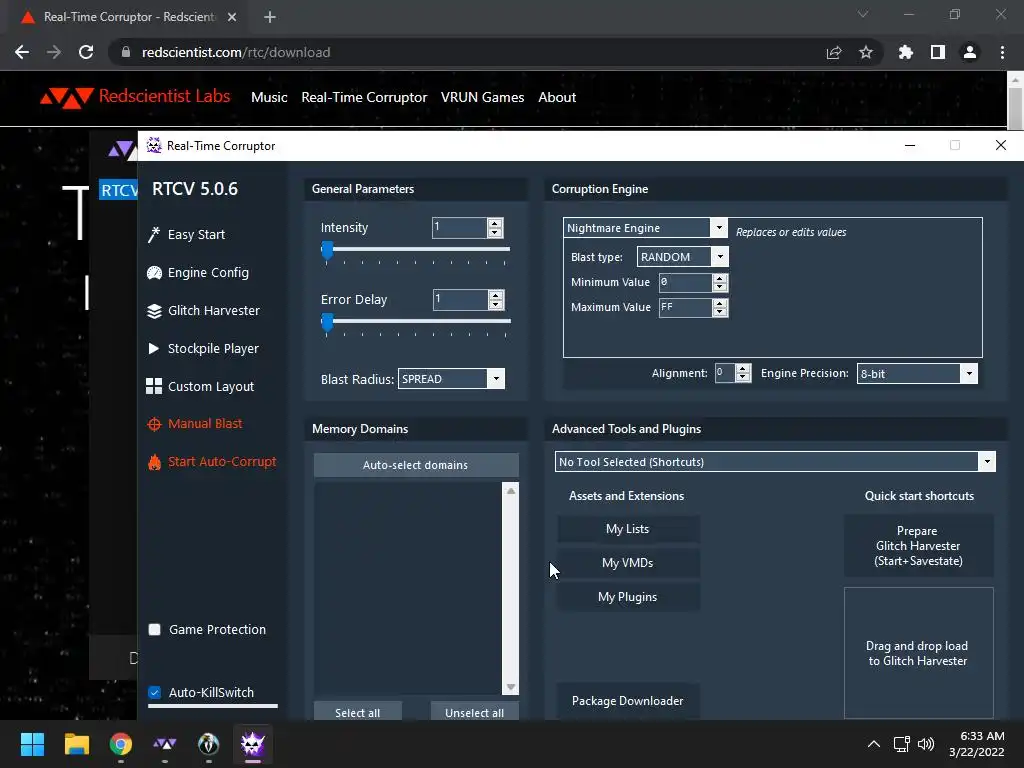Increase Intensity with the up stepper
This screenshot has width=1024, height=768.
(495, 223)
